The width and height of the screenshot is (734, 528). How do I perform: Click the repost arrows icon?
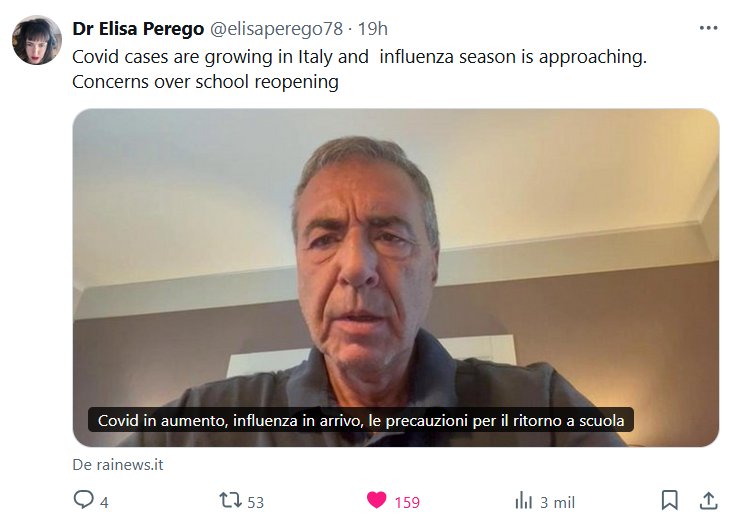(x=230, y=500)
